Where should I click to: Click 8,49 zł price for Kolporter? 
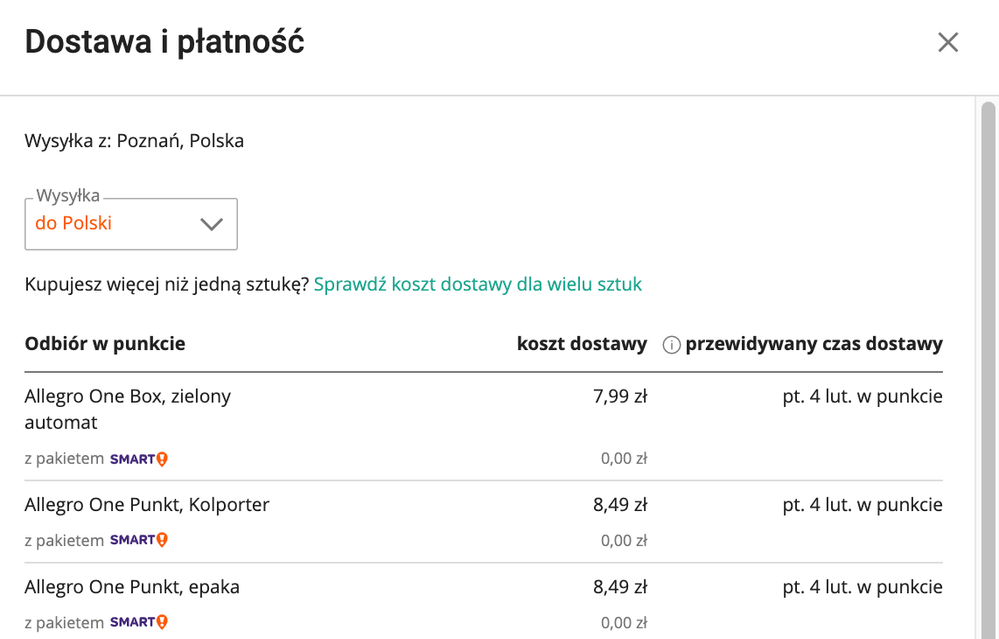point(620,505)
